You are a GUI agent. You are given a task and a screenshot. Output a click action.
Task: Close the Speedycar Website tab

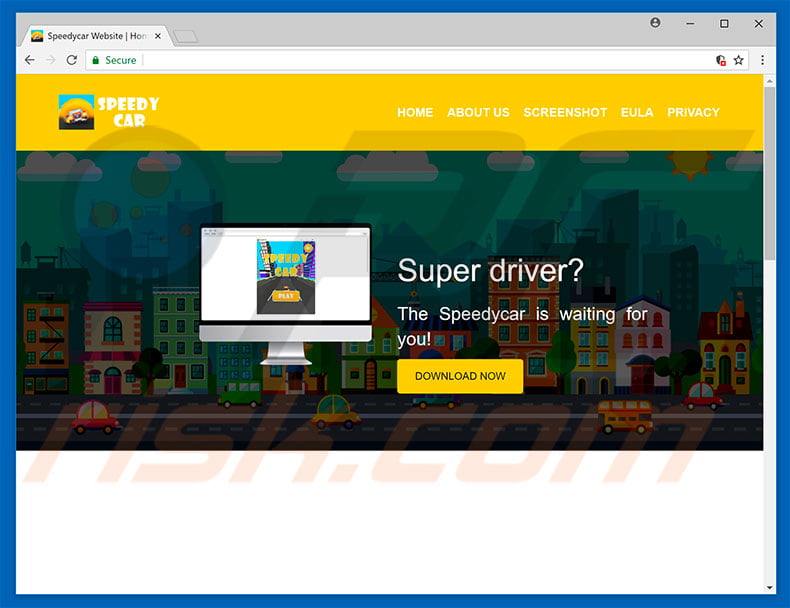point(158,36)
